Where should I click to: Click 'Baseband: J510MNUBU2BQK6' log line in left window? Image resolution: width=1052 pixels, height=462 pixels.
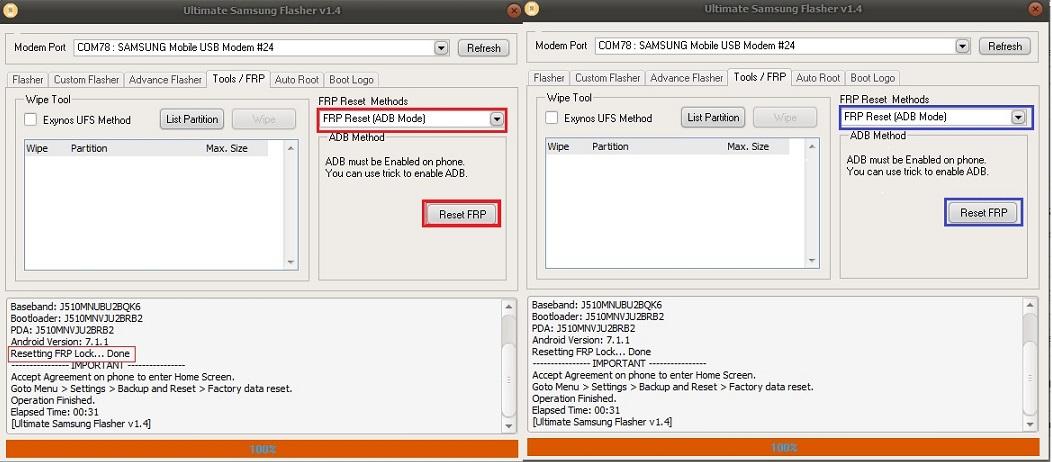click(76, 306)
